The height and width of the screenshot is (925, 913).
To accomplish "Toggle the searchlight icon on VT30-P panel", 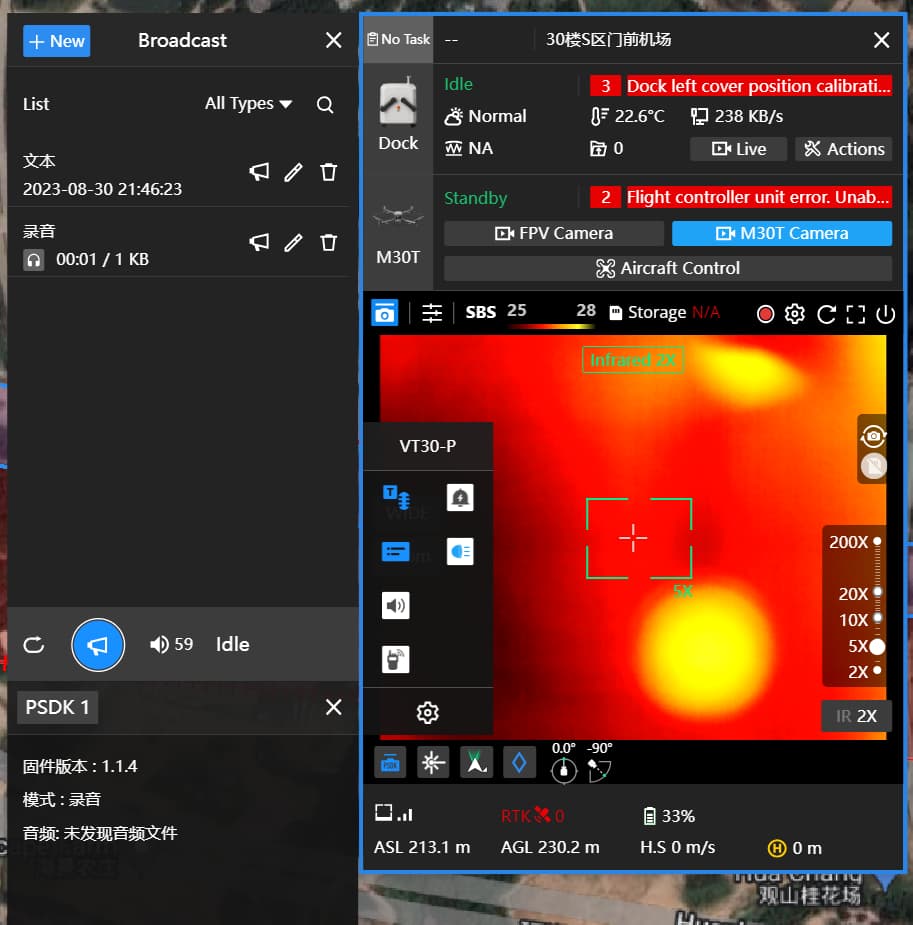I will pos(460,551).
